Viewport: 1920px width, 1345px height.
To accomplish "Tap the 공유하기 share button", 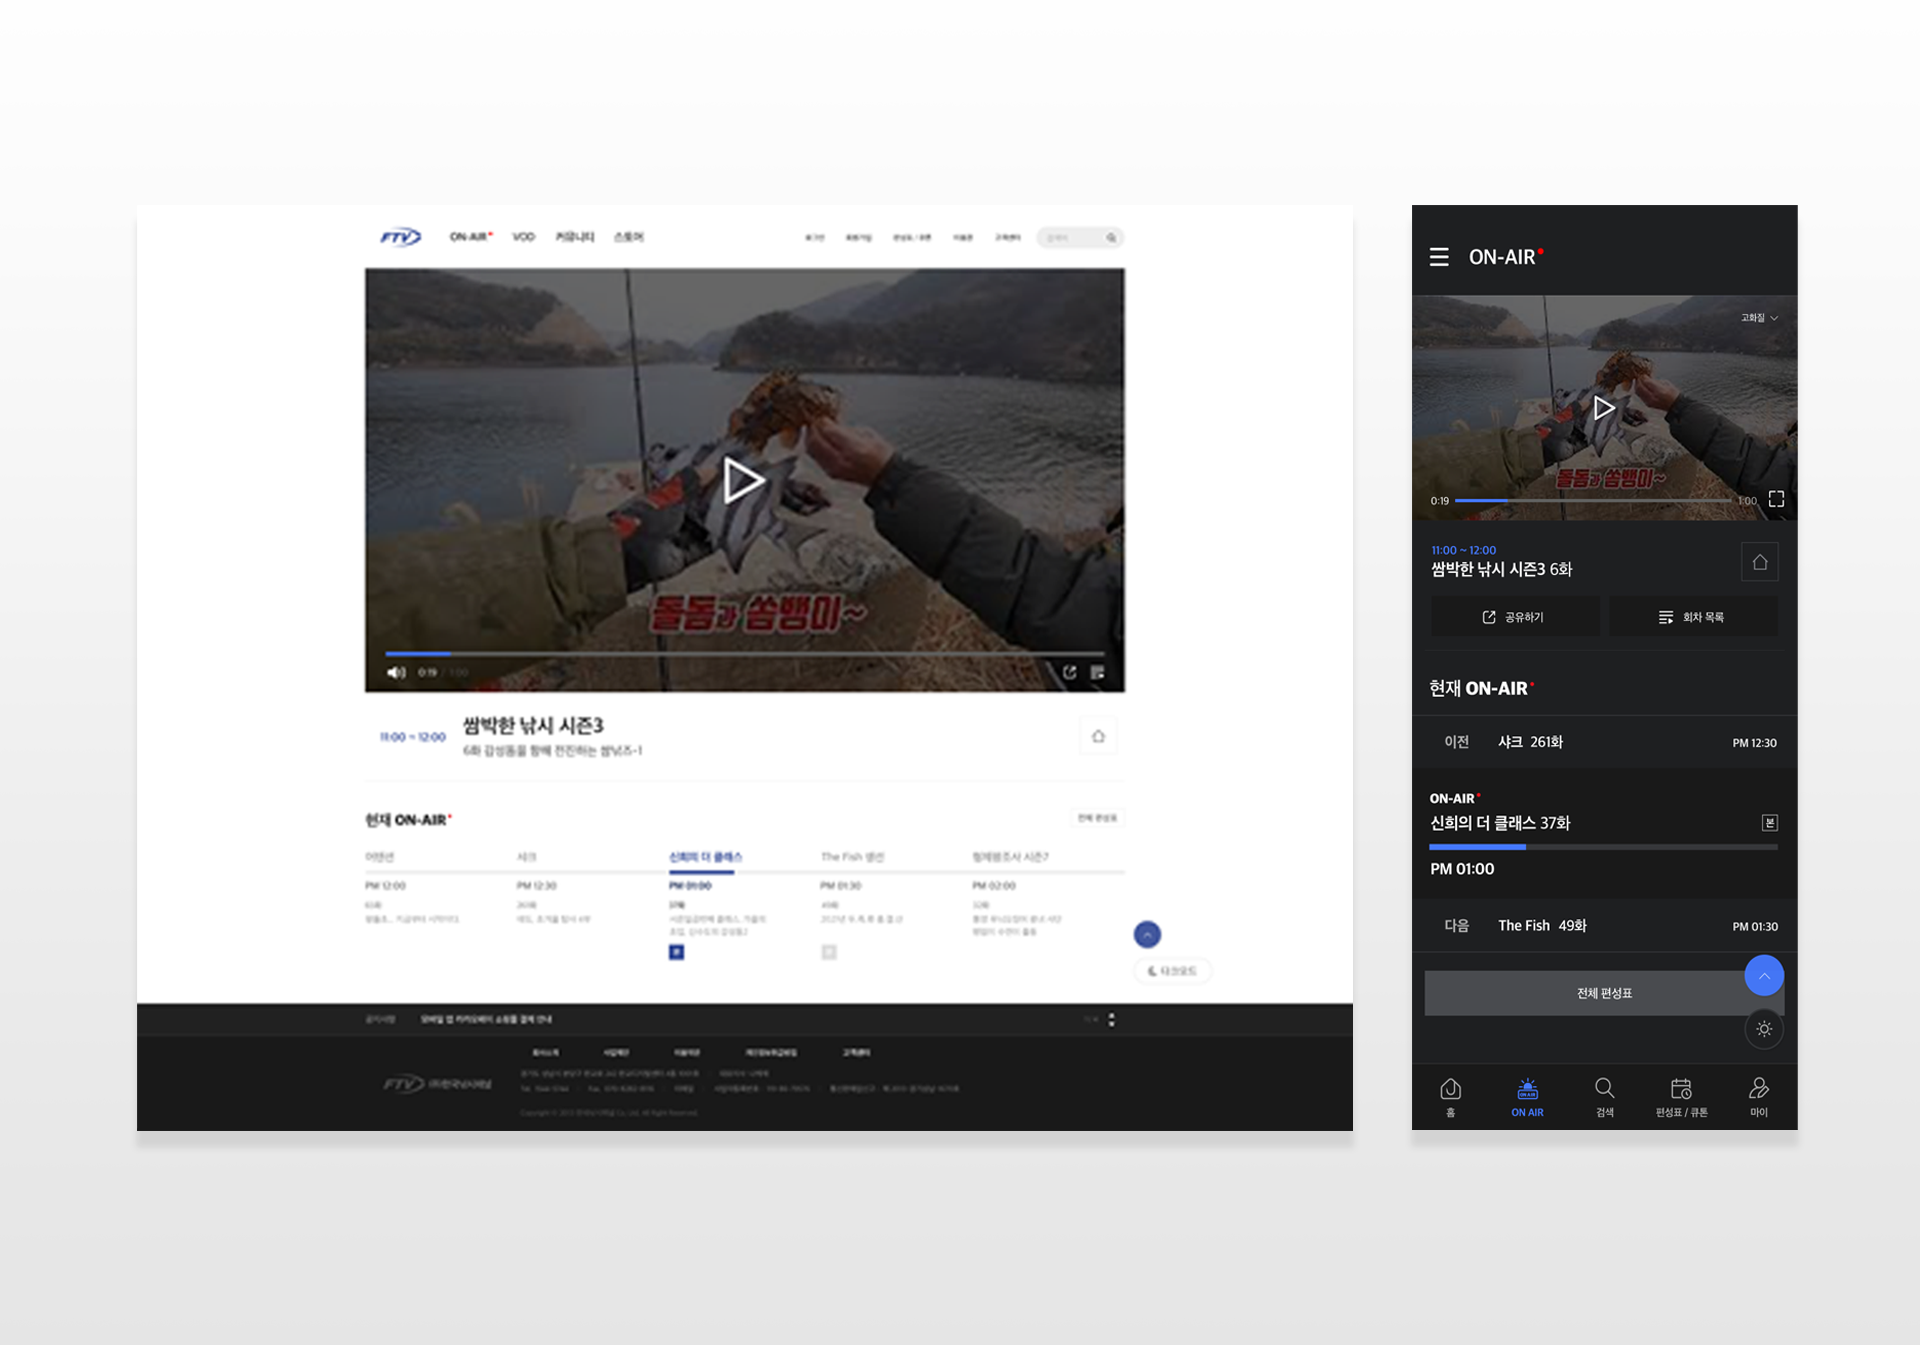I will coord(1514,617).
